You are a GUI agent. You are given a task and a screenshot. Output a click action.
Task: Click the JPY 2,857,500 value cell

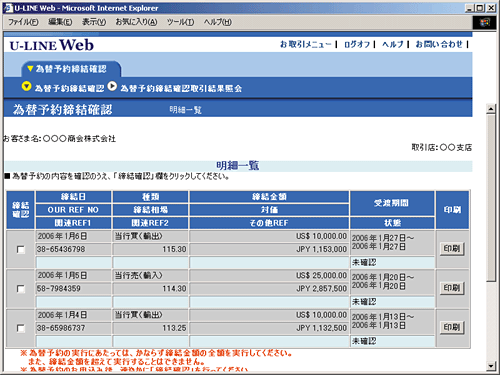[x=269, y=289]
